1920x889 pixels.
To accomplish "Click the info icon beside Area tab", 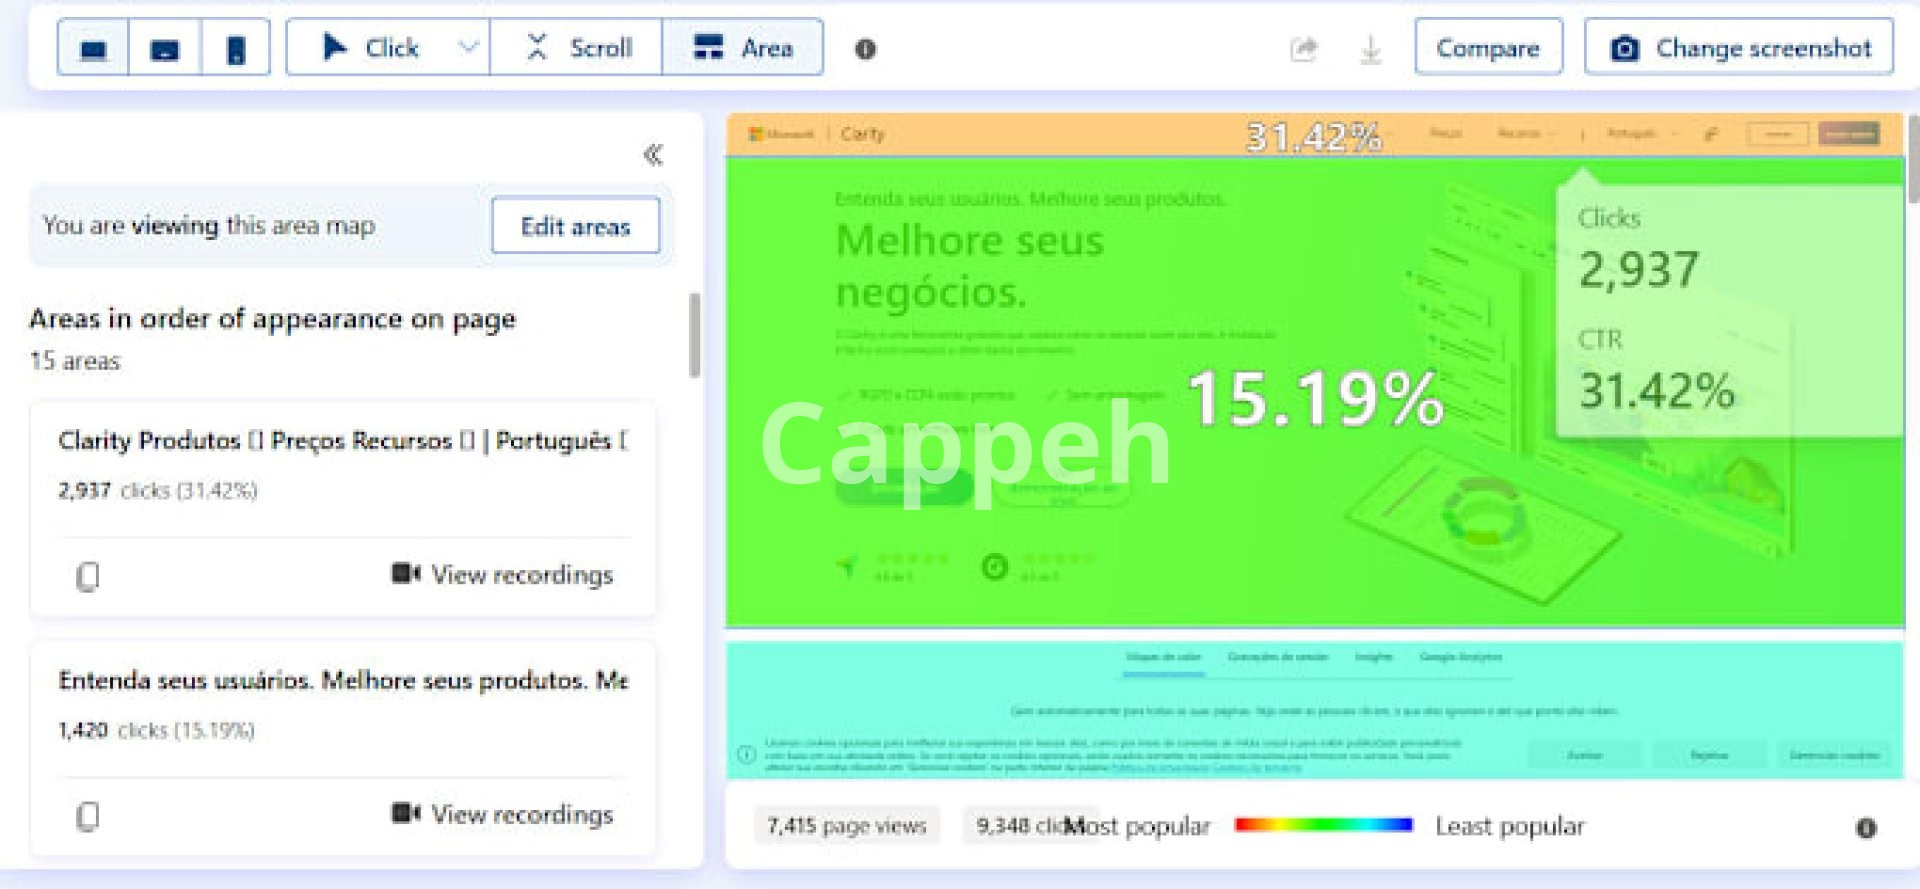I will point(865,49).
